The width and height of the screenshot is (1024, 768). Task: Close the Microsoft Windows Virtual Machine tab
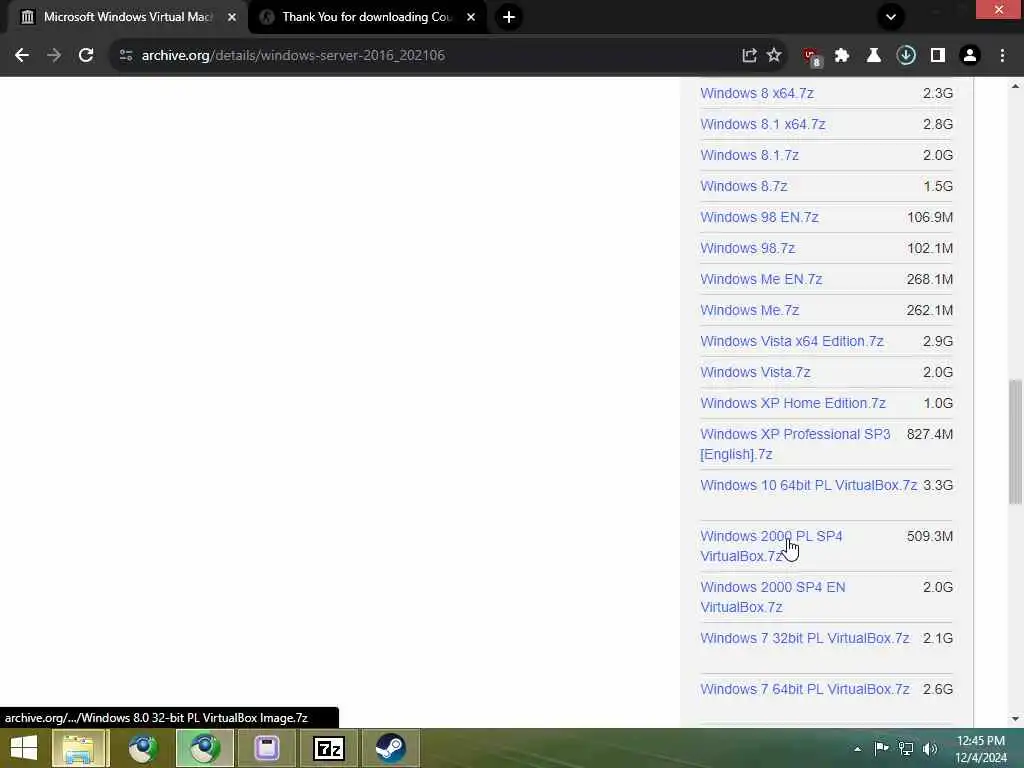coord(232,17)
